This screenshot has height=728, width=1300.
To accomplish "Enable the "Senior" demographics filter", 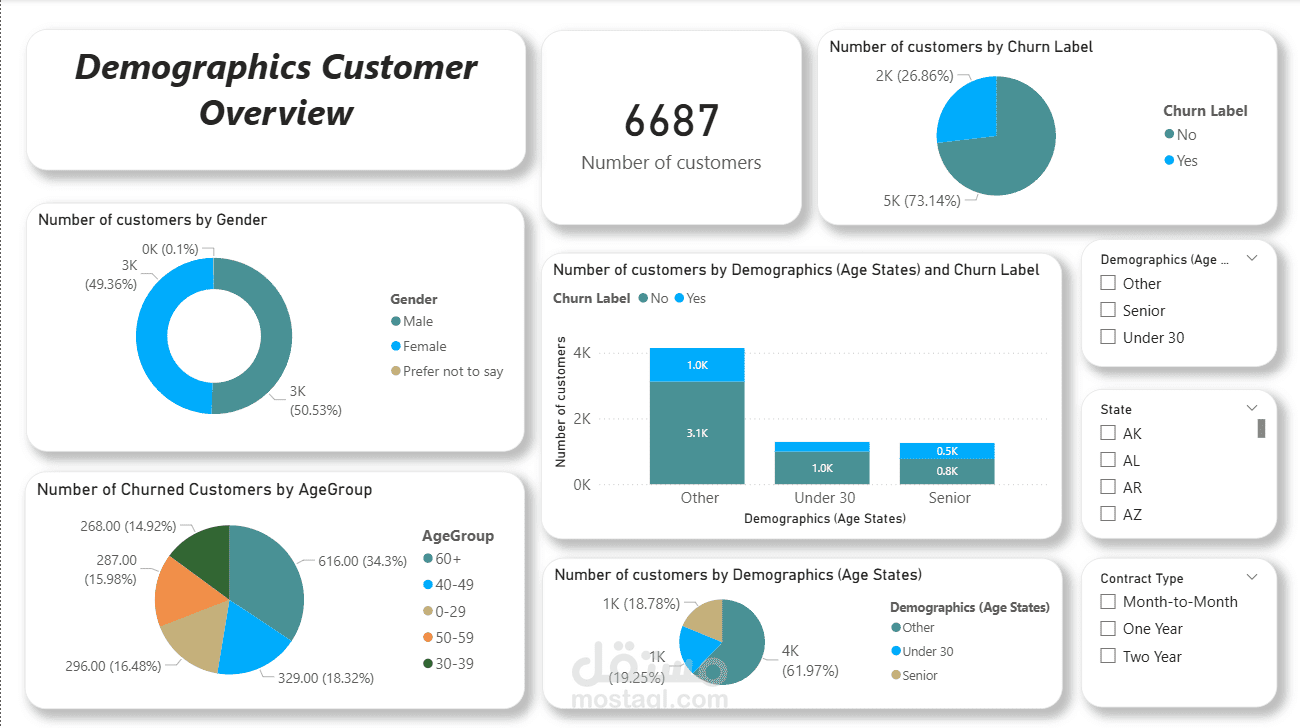I will (1108, 310).
